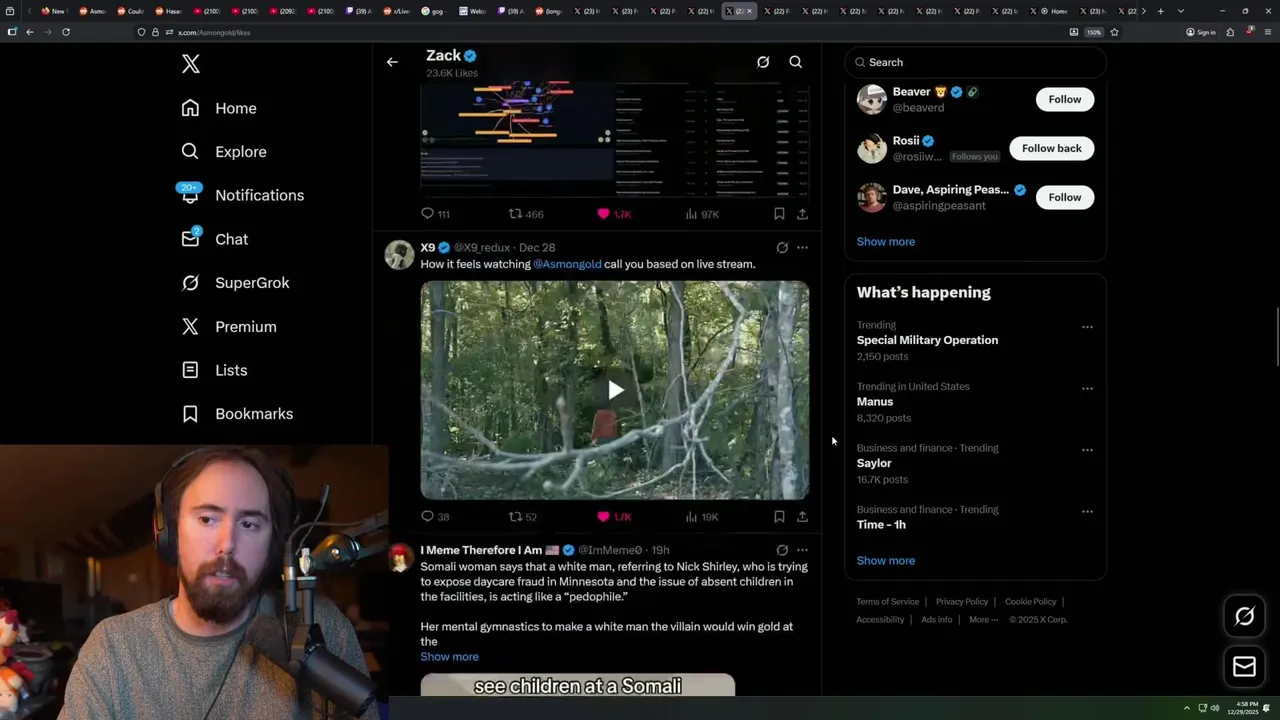Open more options for the Saylor trend
The image size is (1280, 720).
tap(1087, 450)
